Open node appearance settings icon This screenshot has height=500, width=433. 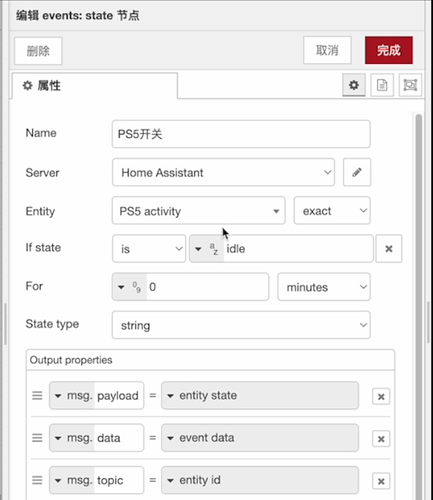[410, 85]
